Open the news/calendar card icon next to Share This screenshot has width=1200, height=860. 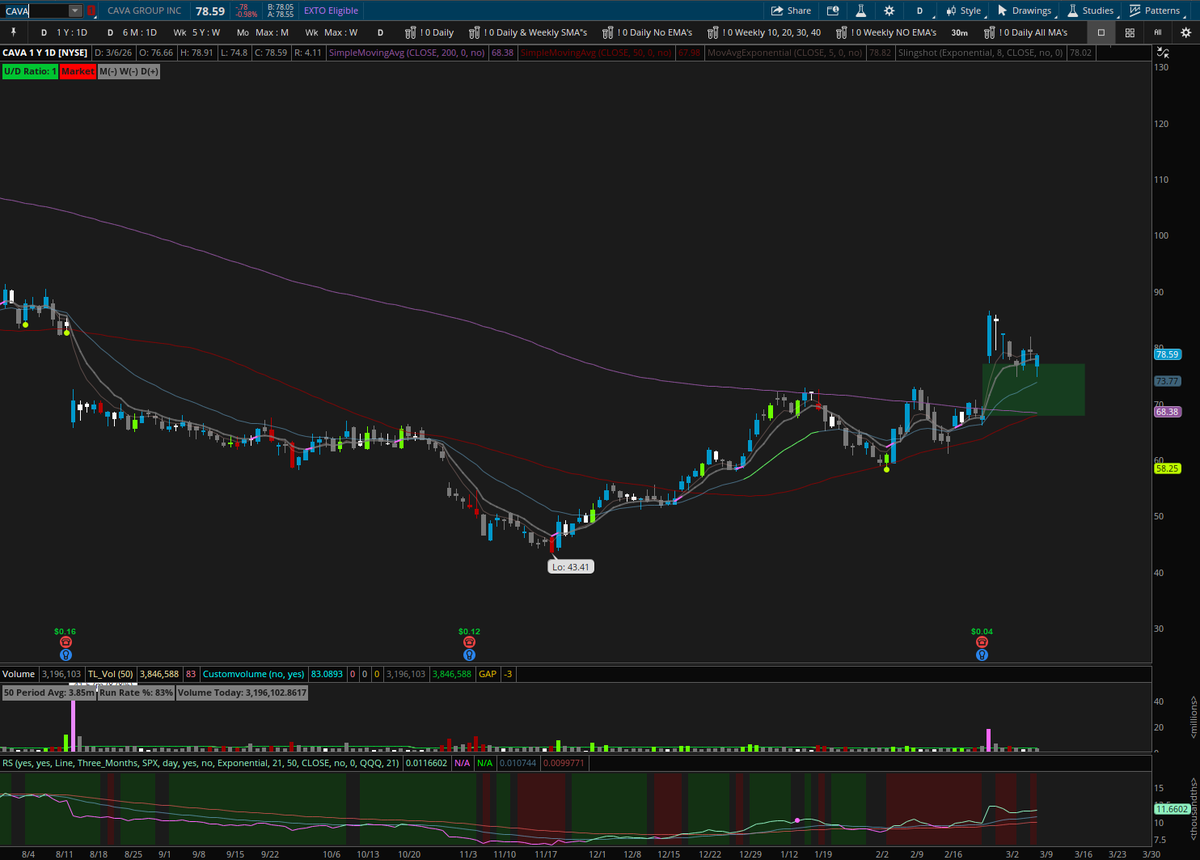coord(834,10)
